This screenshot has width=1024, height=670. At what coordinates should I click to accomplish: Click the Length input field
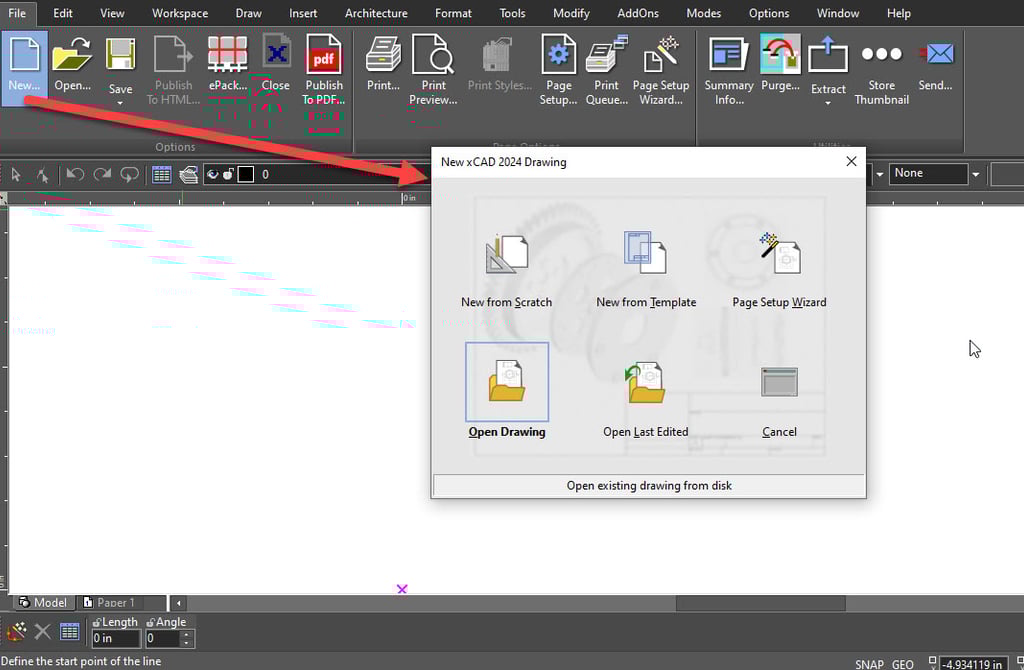click(116, 638)
